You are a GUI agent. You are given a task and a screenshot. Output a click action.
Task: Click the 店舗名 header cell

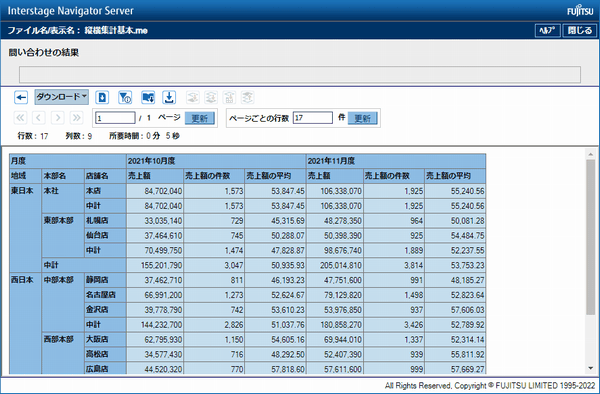click(x=105, y=176)
